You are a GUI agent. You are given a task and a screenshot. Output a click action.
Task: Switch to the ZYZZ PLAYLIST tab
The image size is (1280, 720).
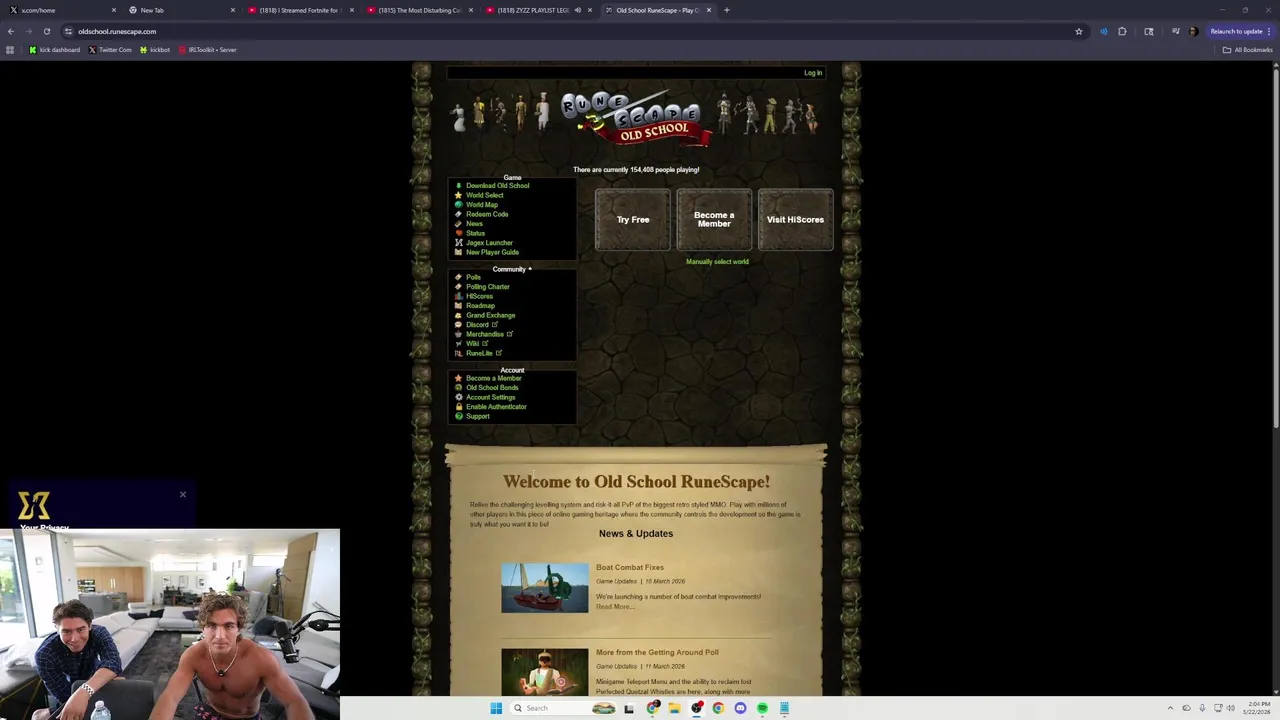pos(537,10)
